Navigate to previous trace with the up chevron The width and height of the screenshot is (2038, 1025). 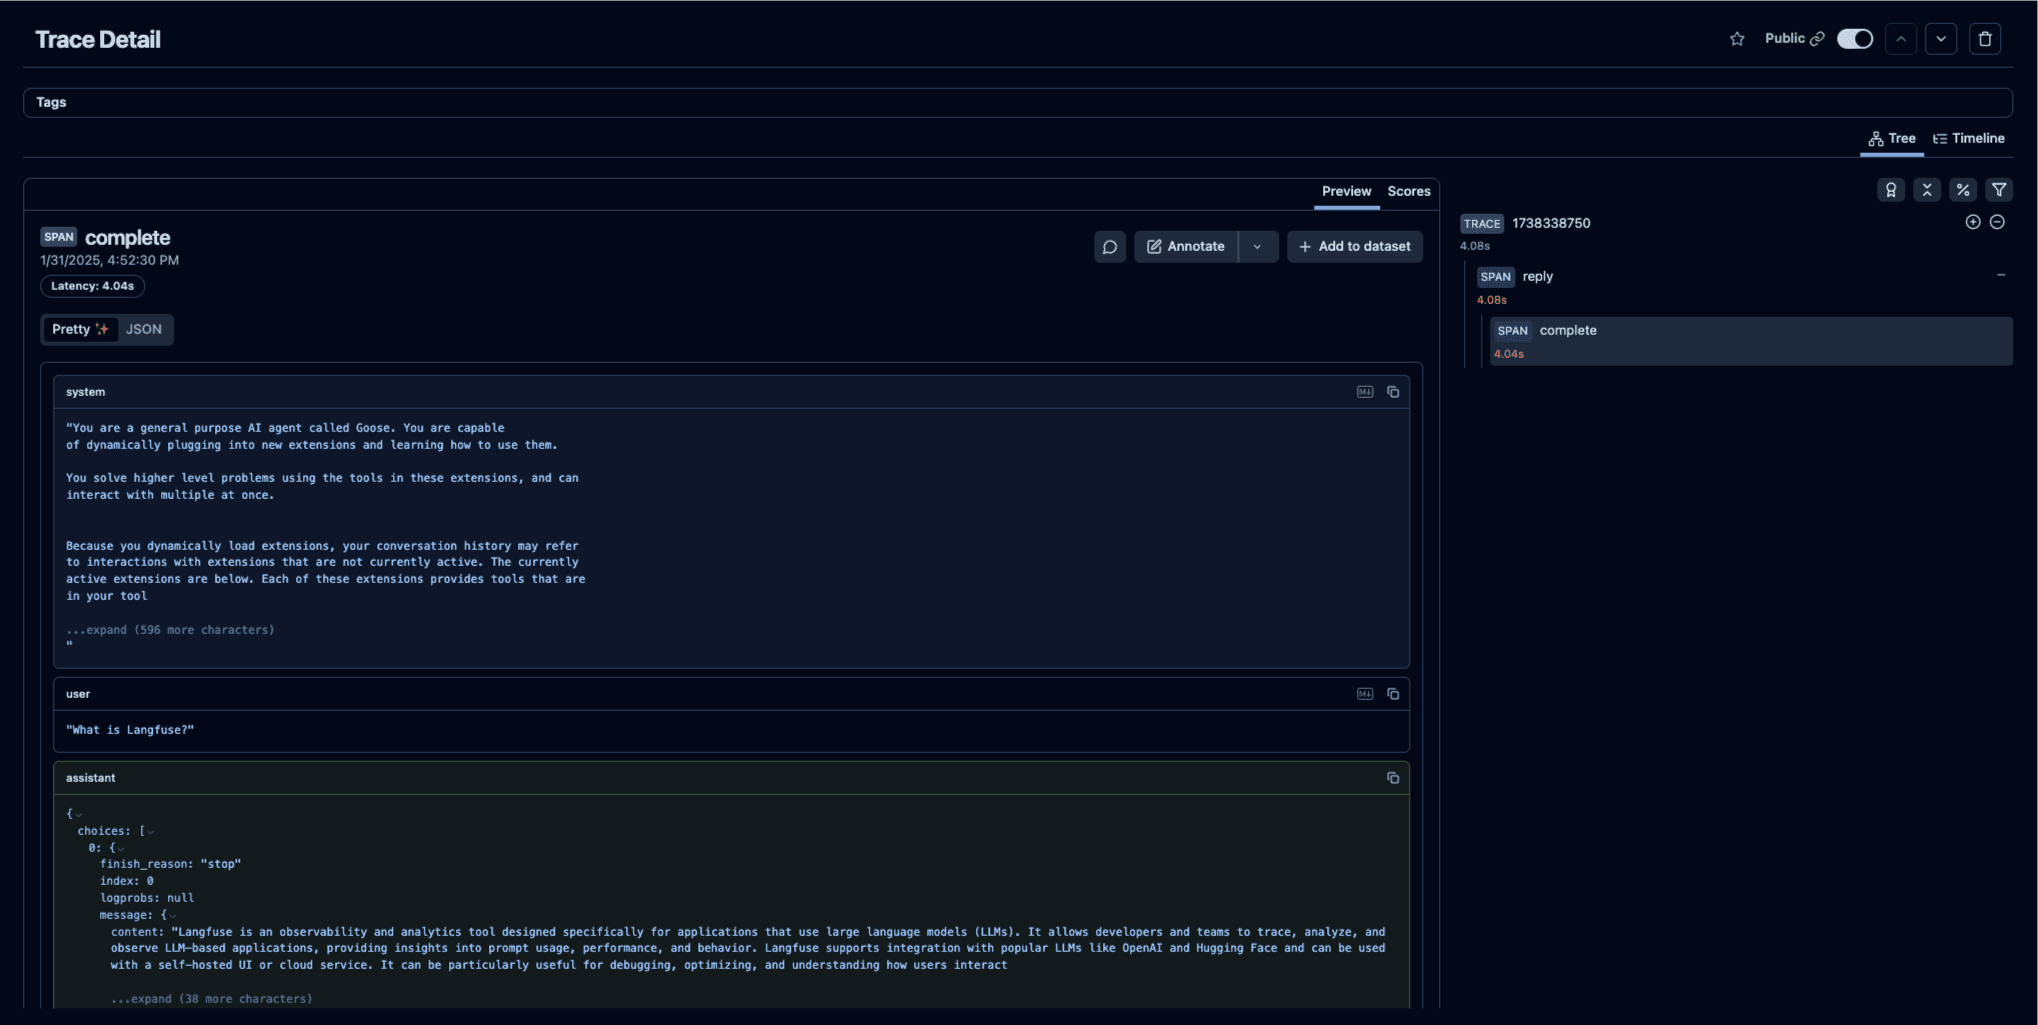1901,38
